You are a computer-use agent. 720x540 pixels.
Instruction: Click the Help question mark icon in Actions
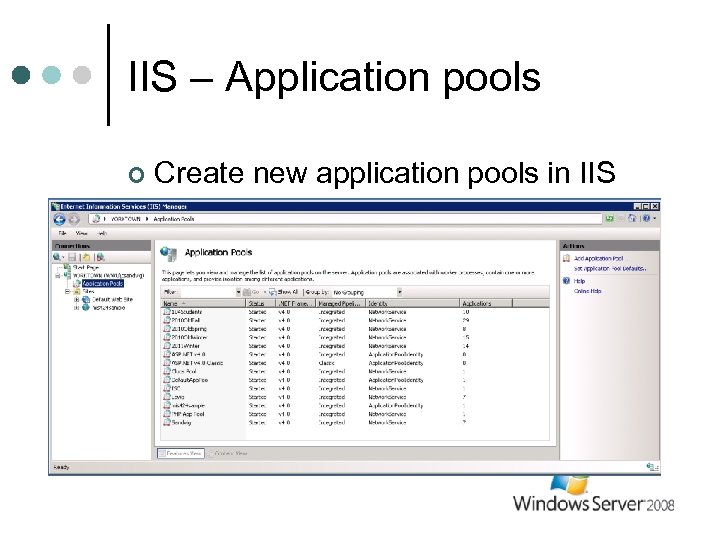[x=566, y=281]
